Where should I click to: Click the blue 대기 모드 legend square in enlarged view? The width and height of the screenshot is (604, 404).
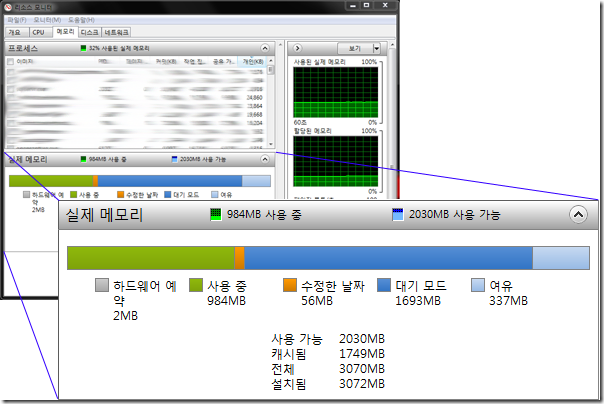click(382, 286)
